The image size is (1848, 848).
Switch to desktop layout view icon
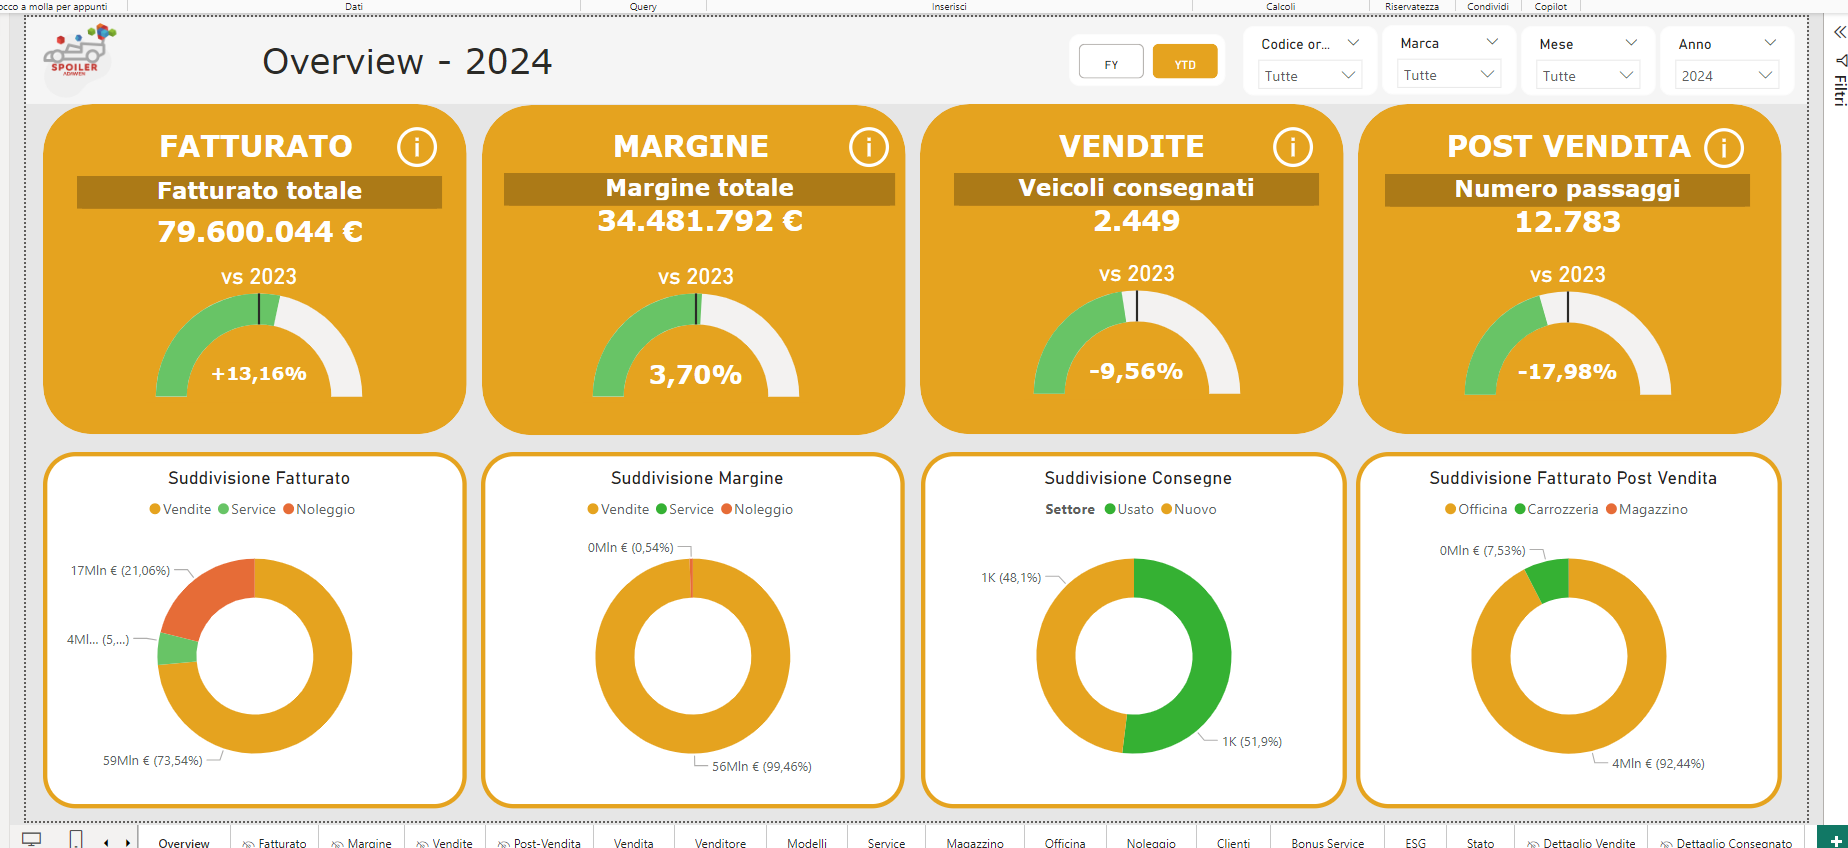tap(32, 839)
